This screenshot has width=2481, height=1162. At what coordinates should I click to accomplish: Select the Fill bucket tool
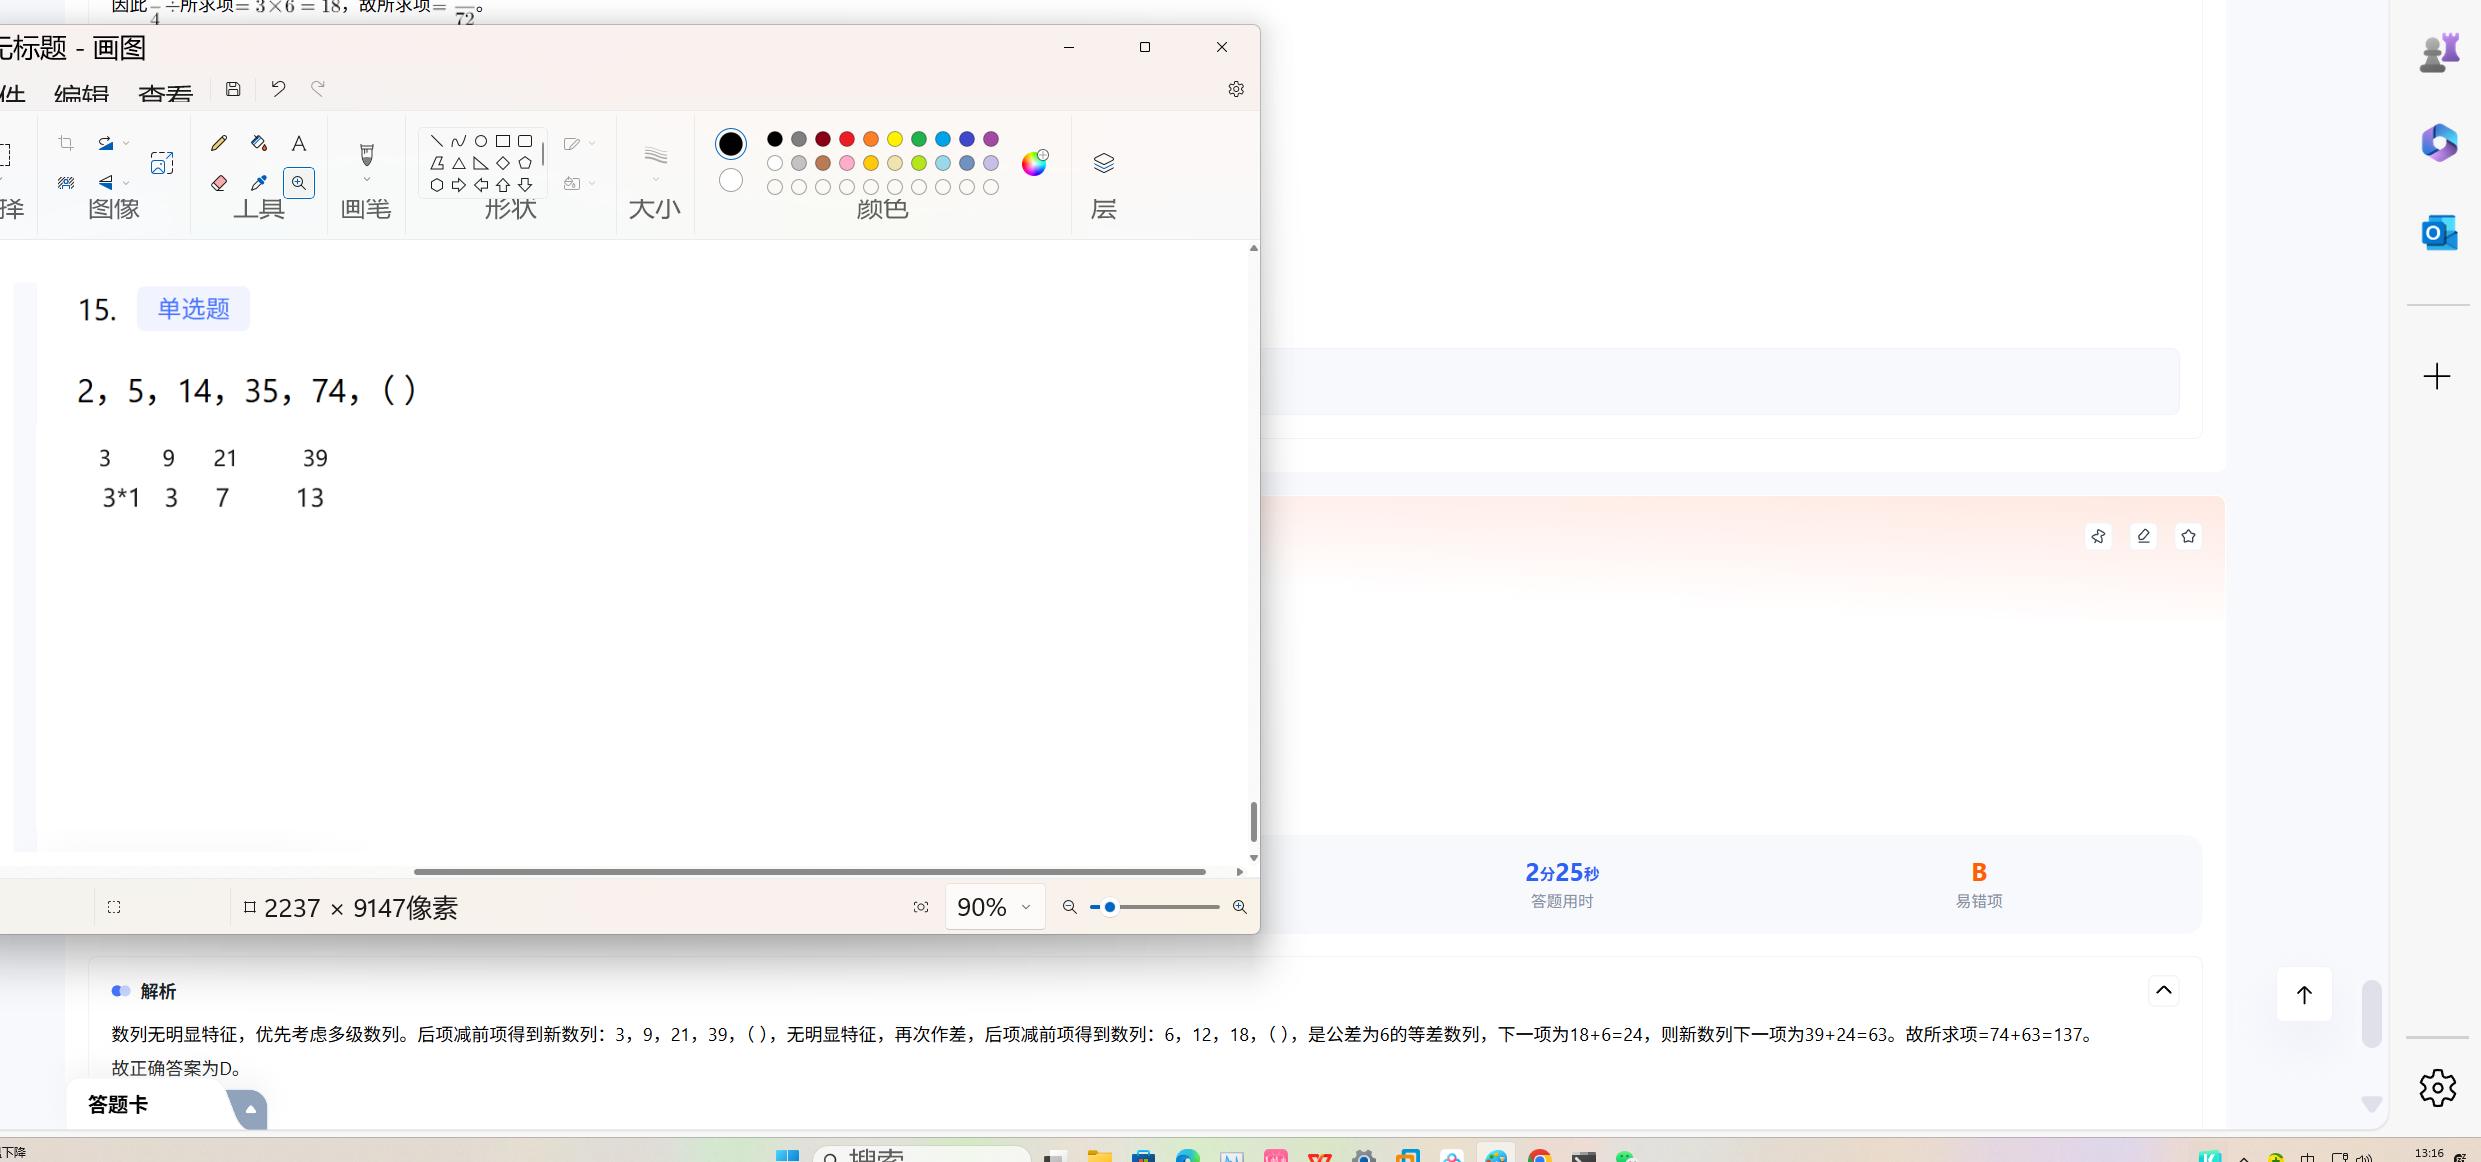pos(259,143)
